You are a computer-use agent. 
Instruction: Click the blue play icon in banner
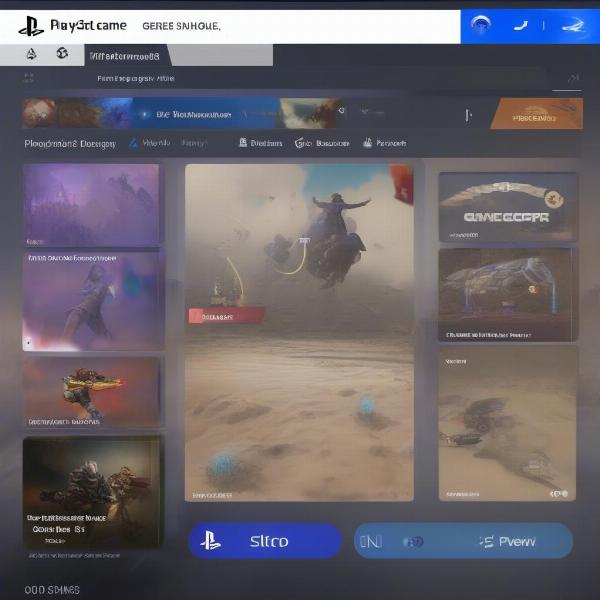(x=144, y=114)
